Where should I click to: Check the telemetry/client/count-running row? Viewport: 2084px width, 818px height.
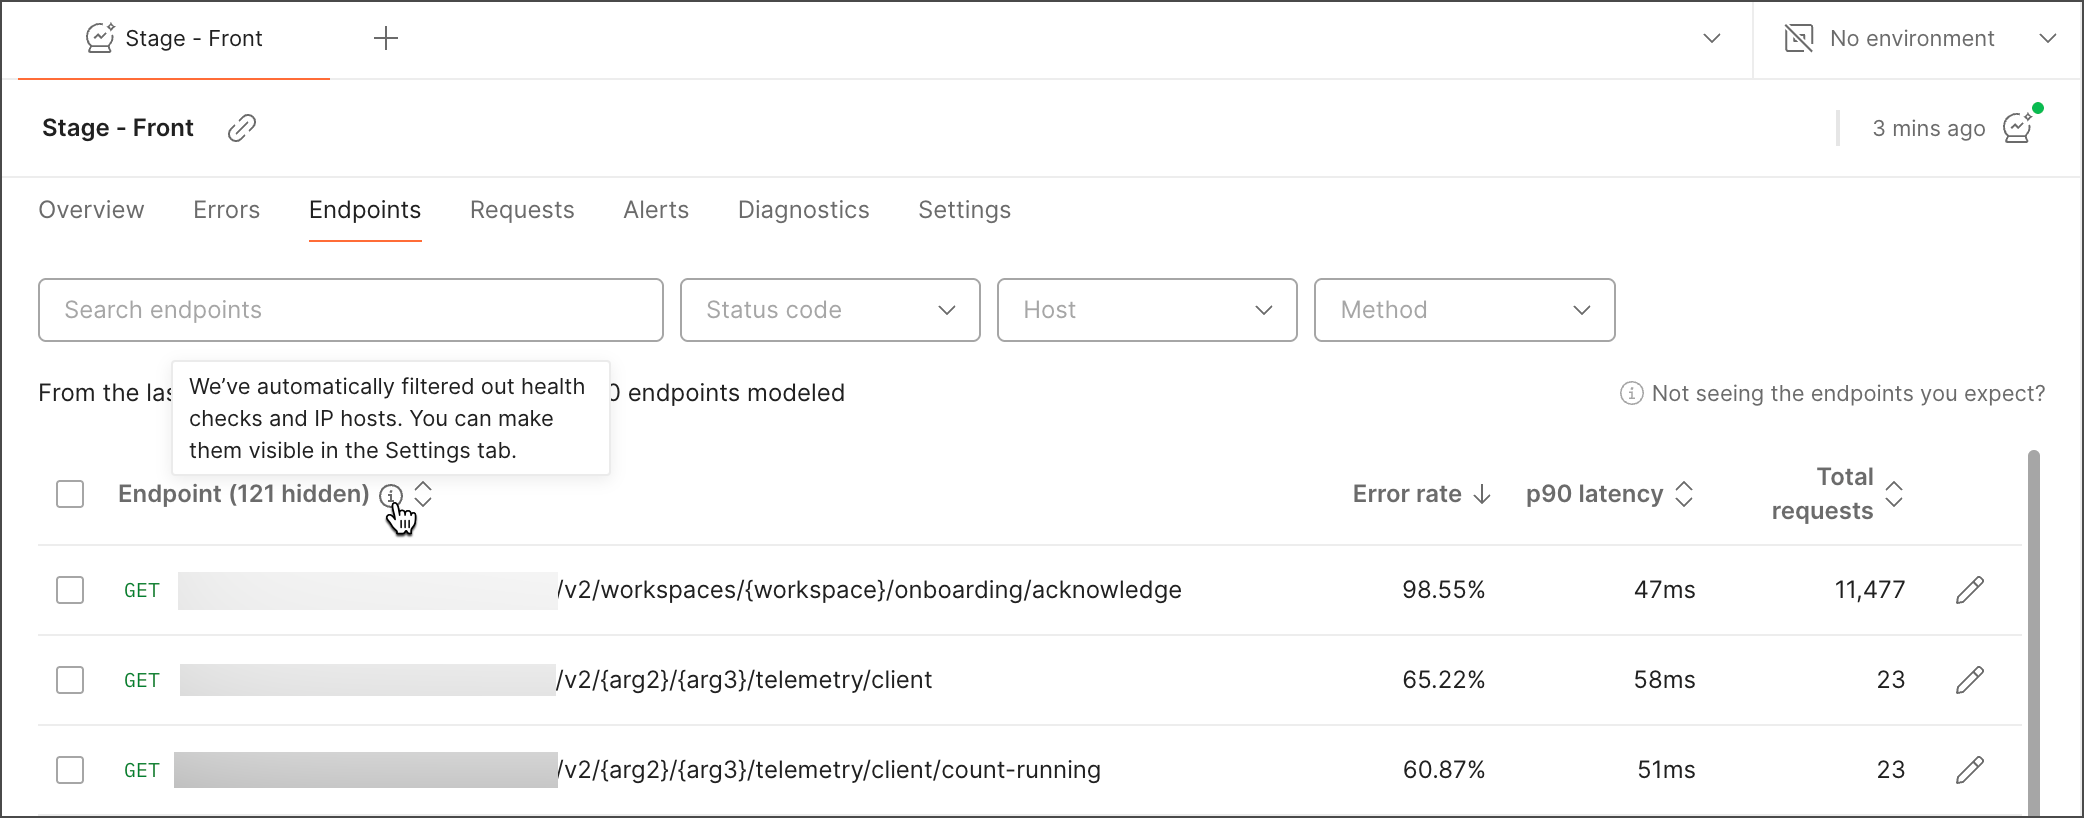point(70,770)
